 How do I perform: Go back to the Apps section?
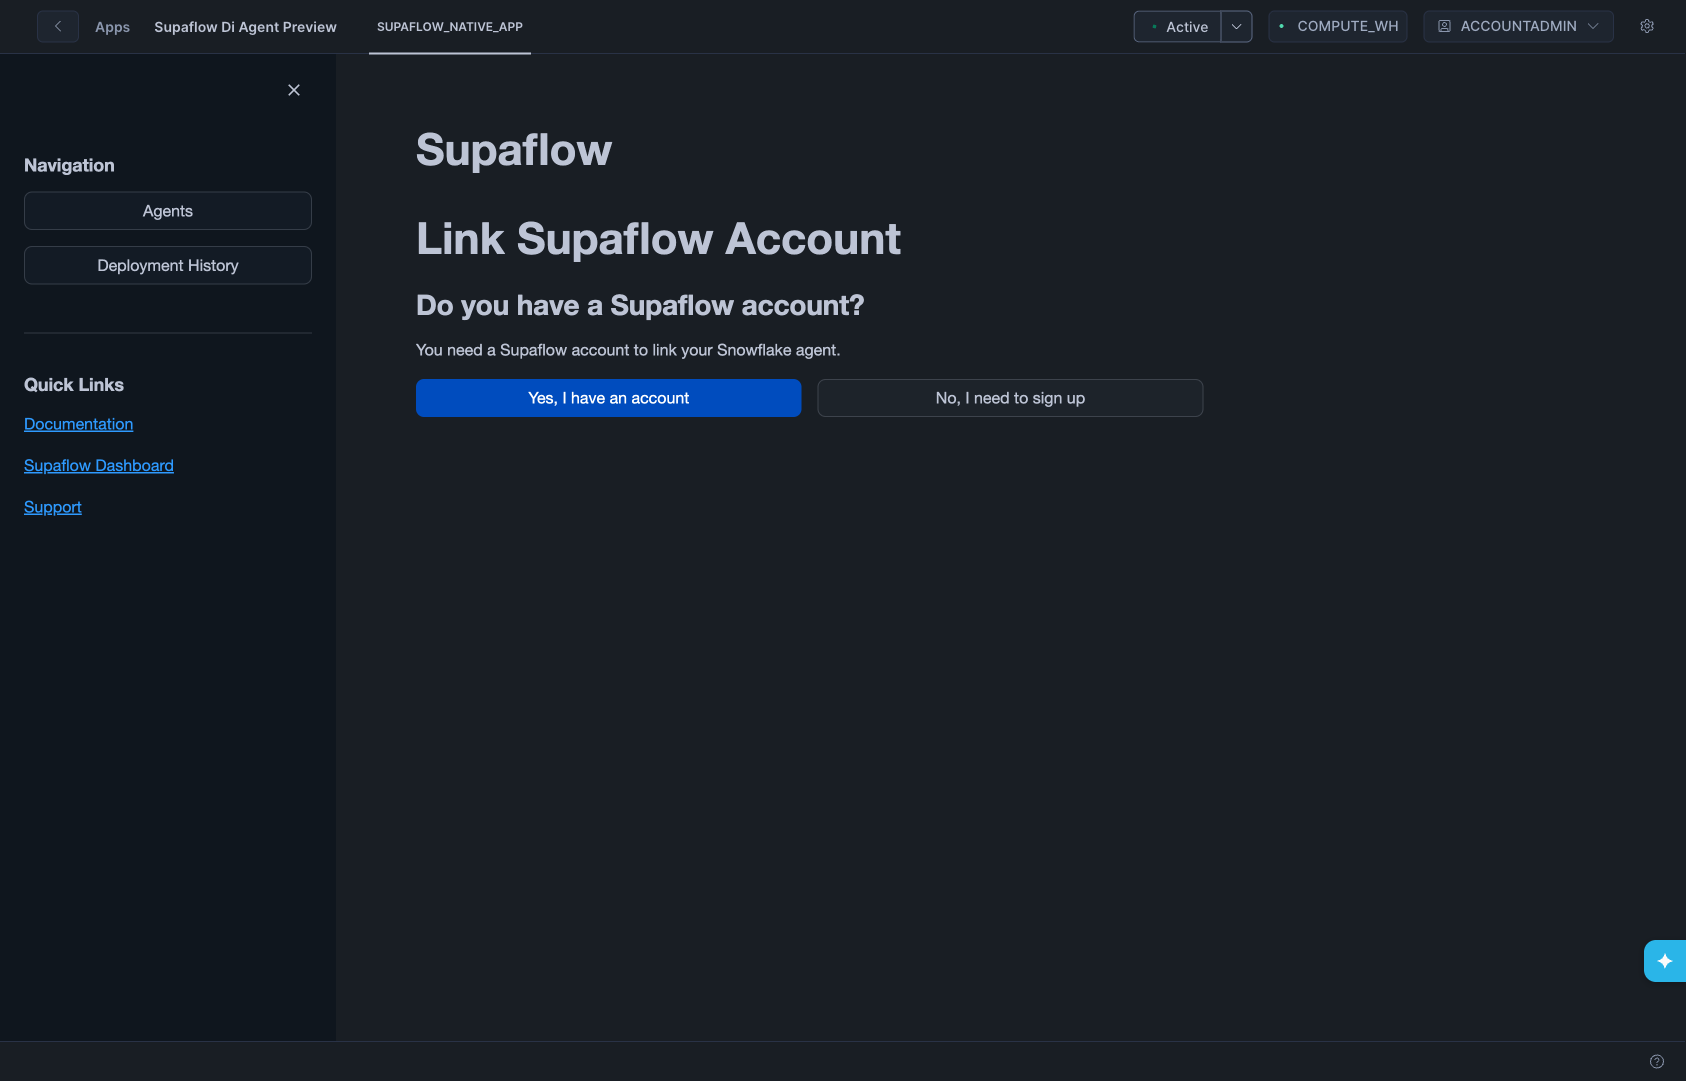(112, 27)
